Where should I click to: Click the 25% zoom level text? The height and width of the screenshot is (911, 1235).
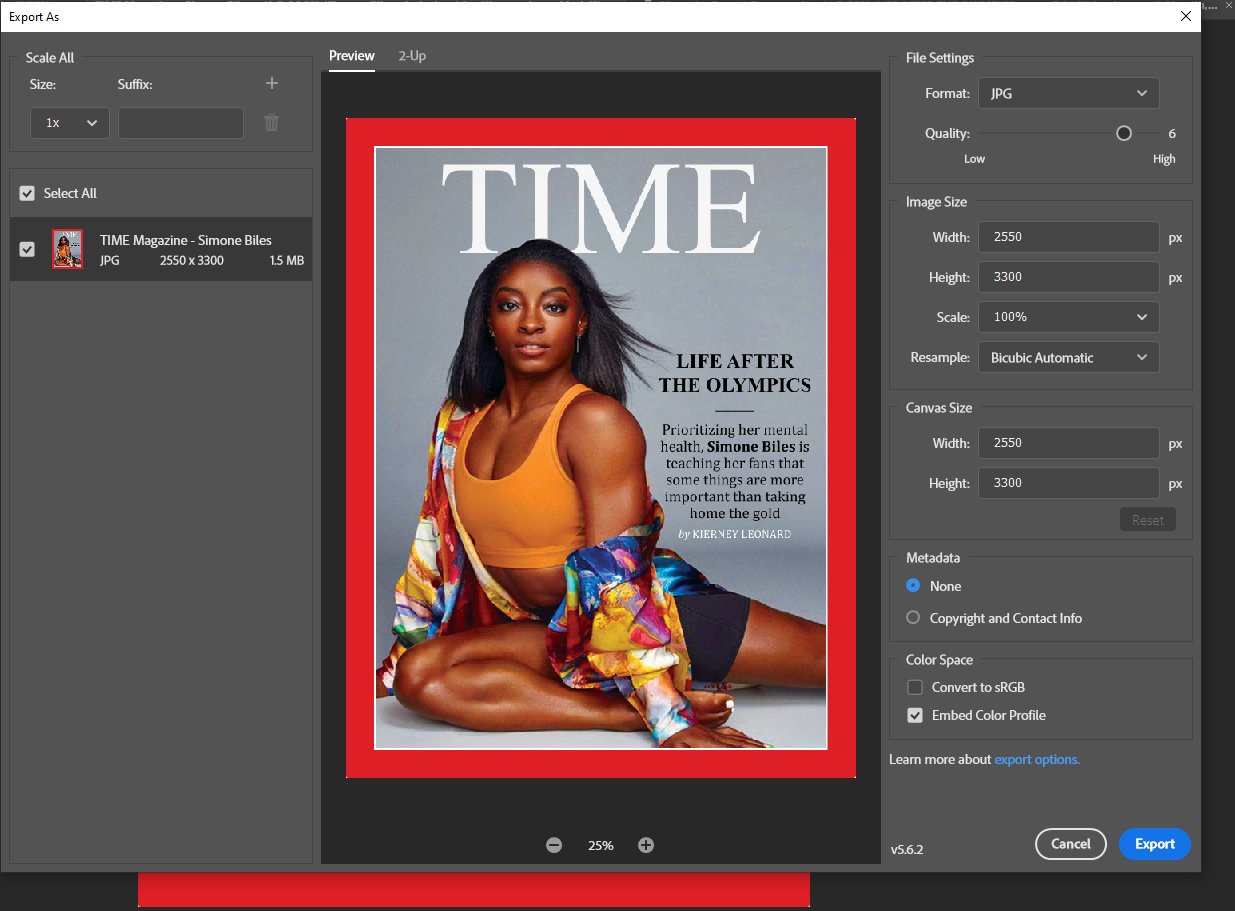tap(601, 845)
